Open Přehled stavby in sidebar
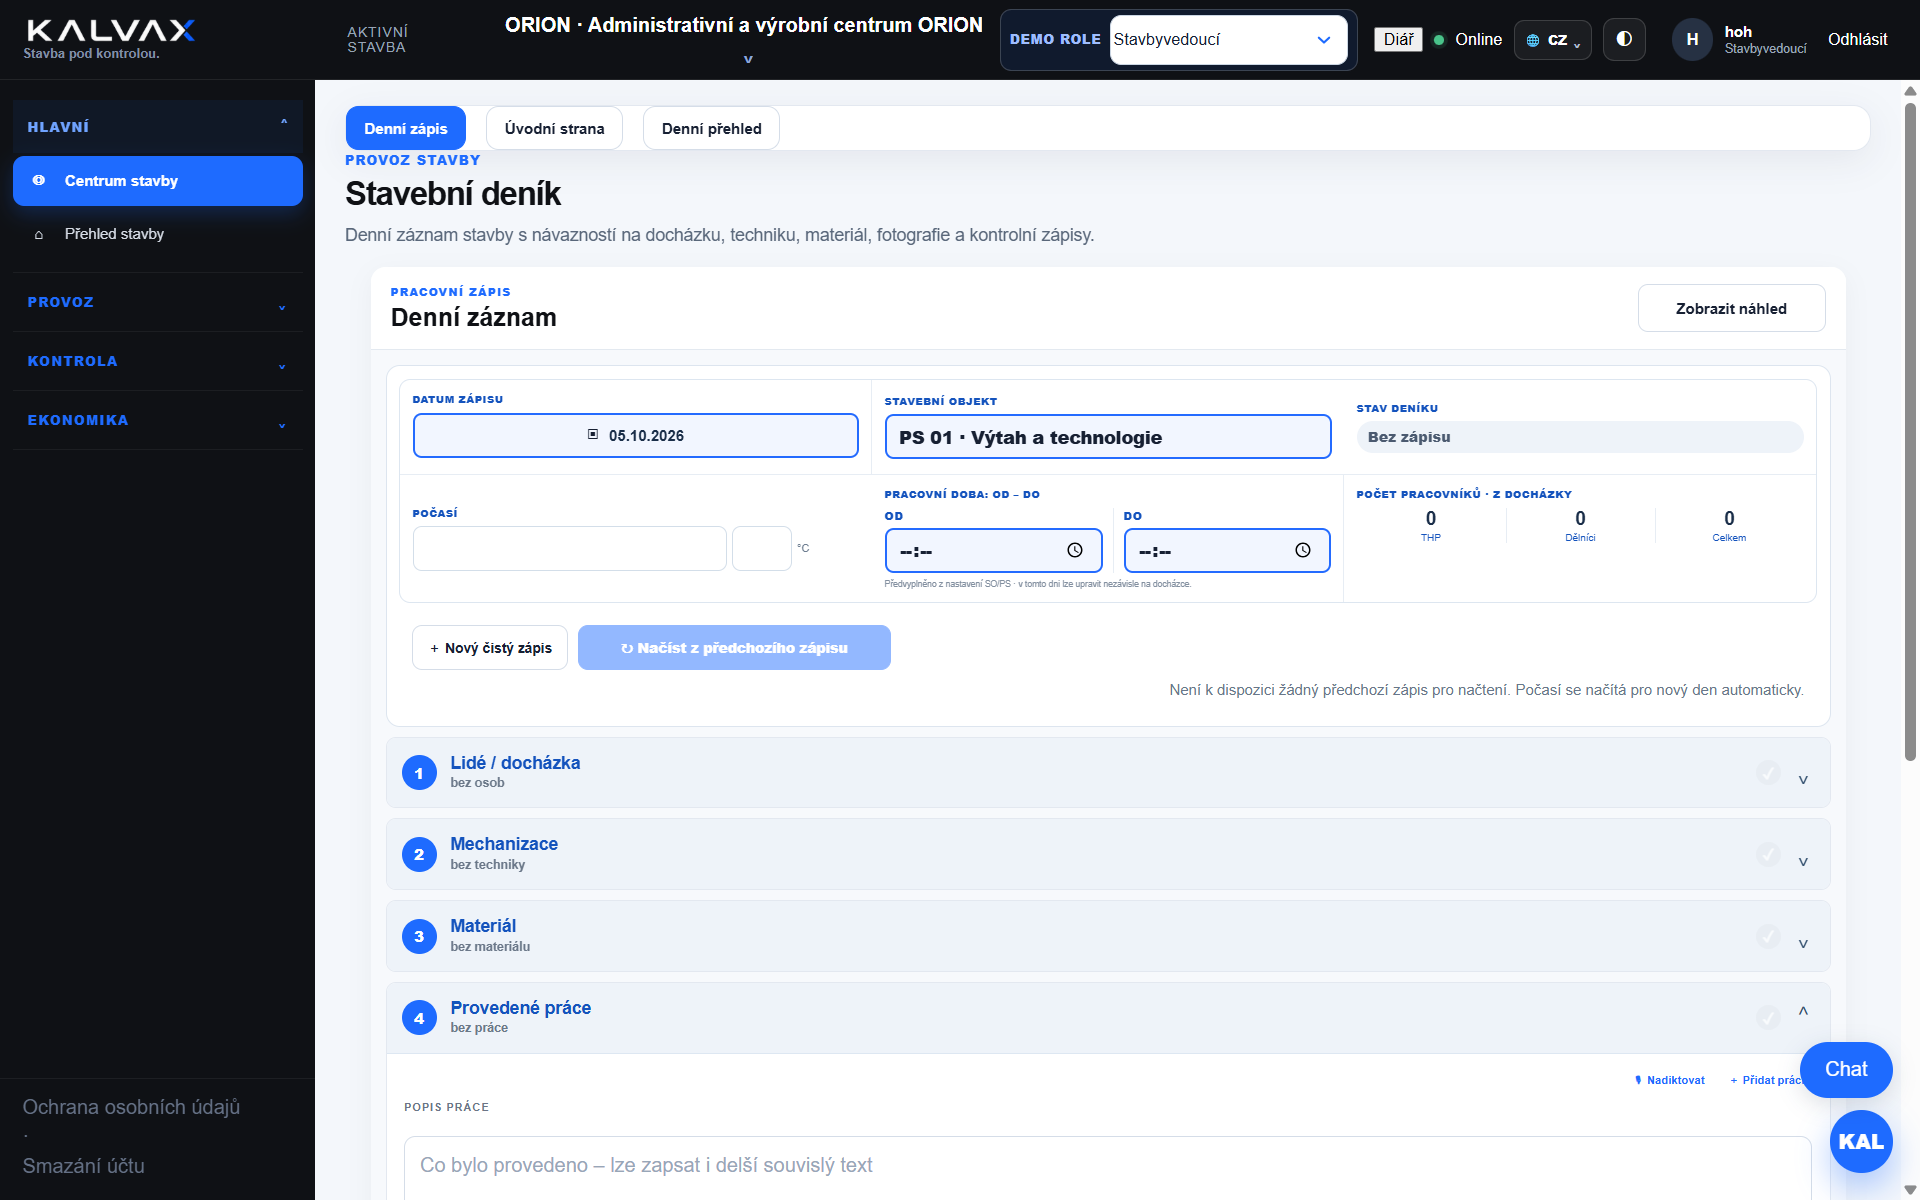Image resolution: width=1920 pixels, height=1200 pixels. click(x=158, y=234)
